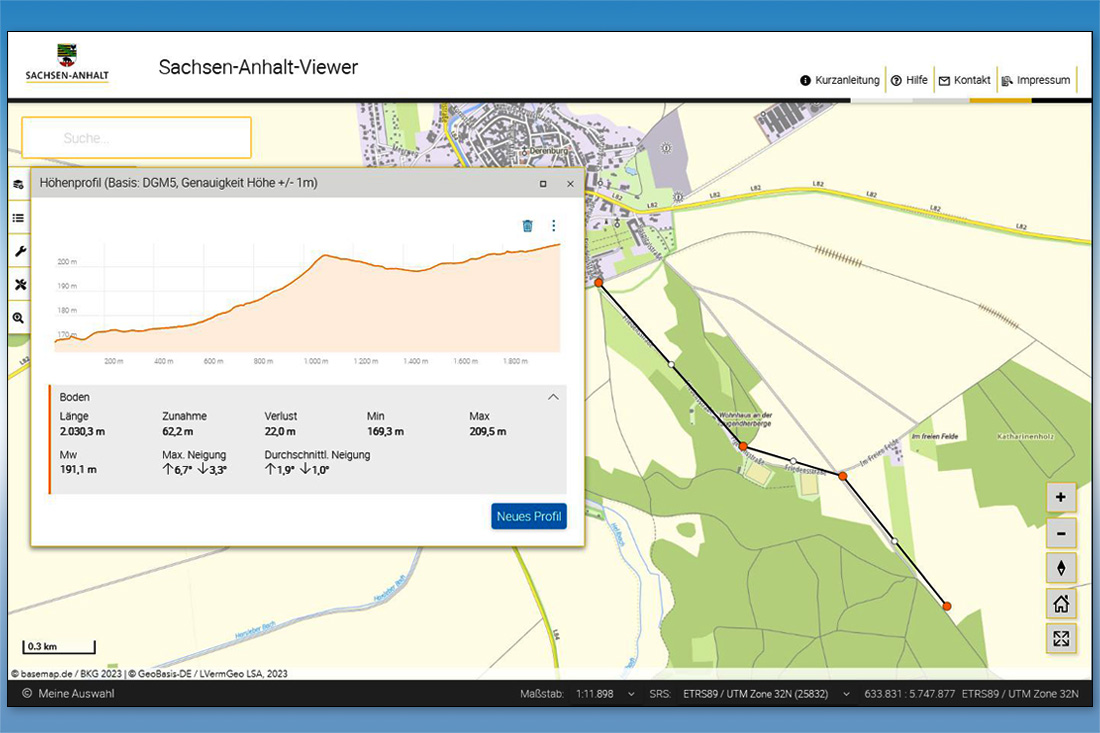Maximize the Höhenprofil panel
Image resolution: width=1100 pixels, height=733 pixels.
point(543,184)
